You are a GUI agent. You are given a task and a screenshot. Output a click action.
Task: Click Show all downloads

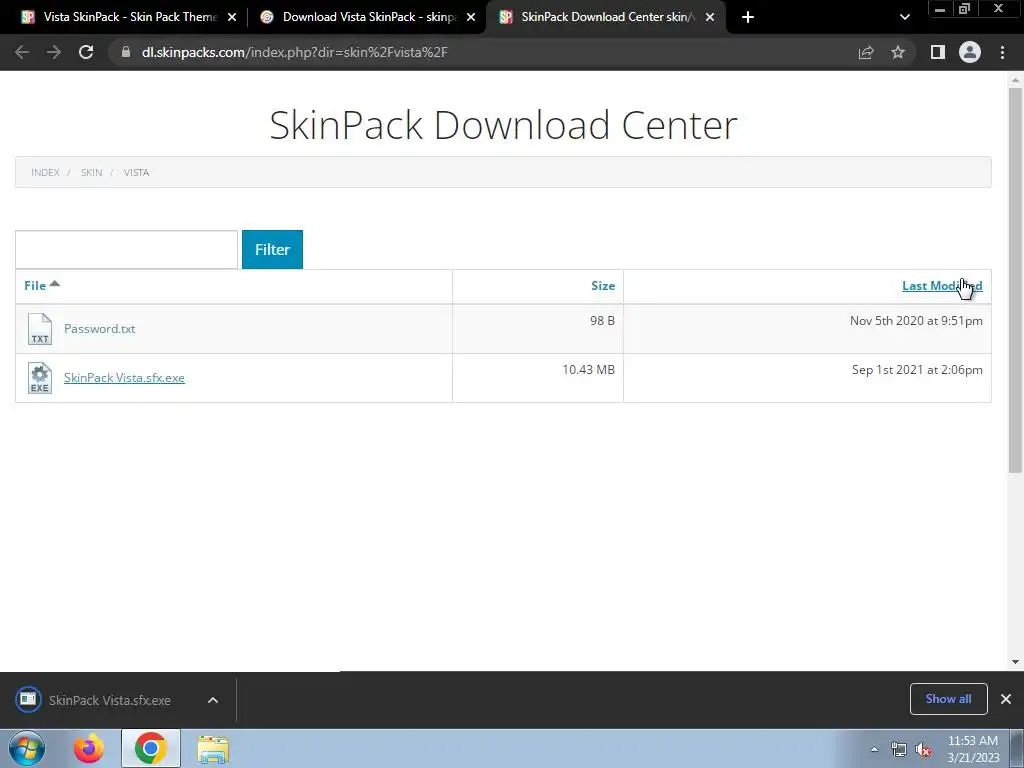point(948,699)
